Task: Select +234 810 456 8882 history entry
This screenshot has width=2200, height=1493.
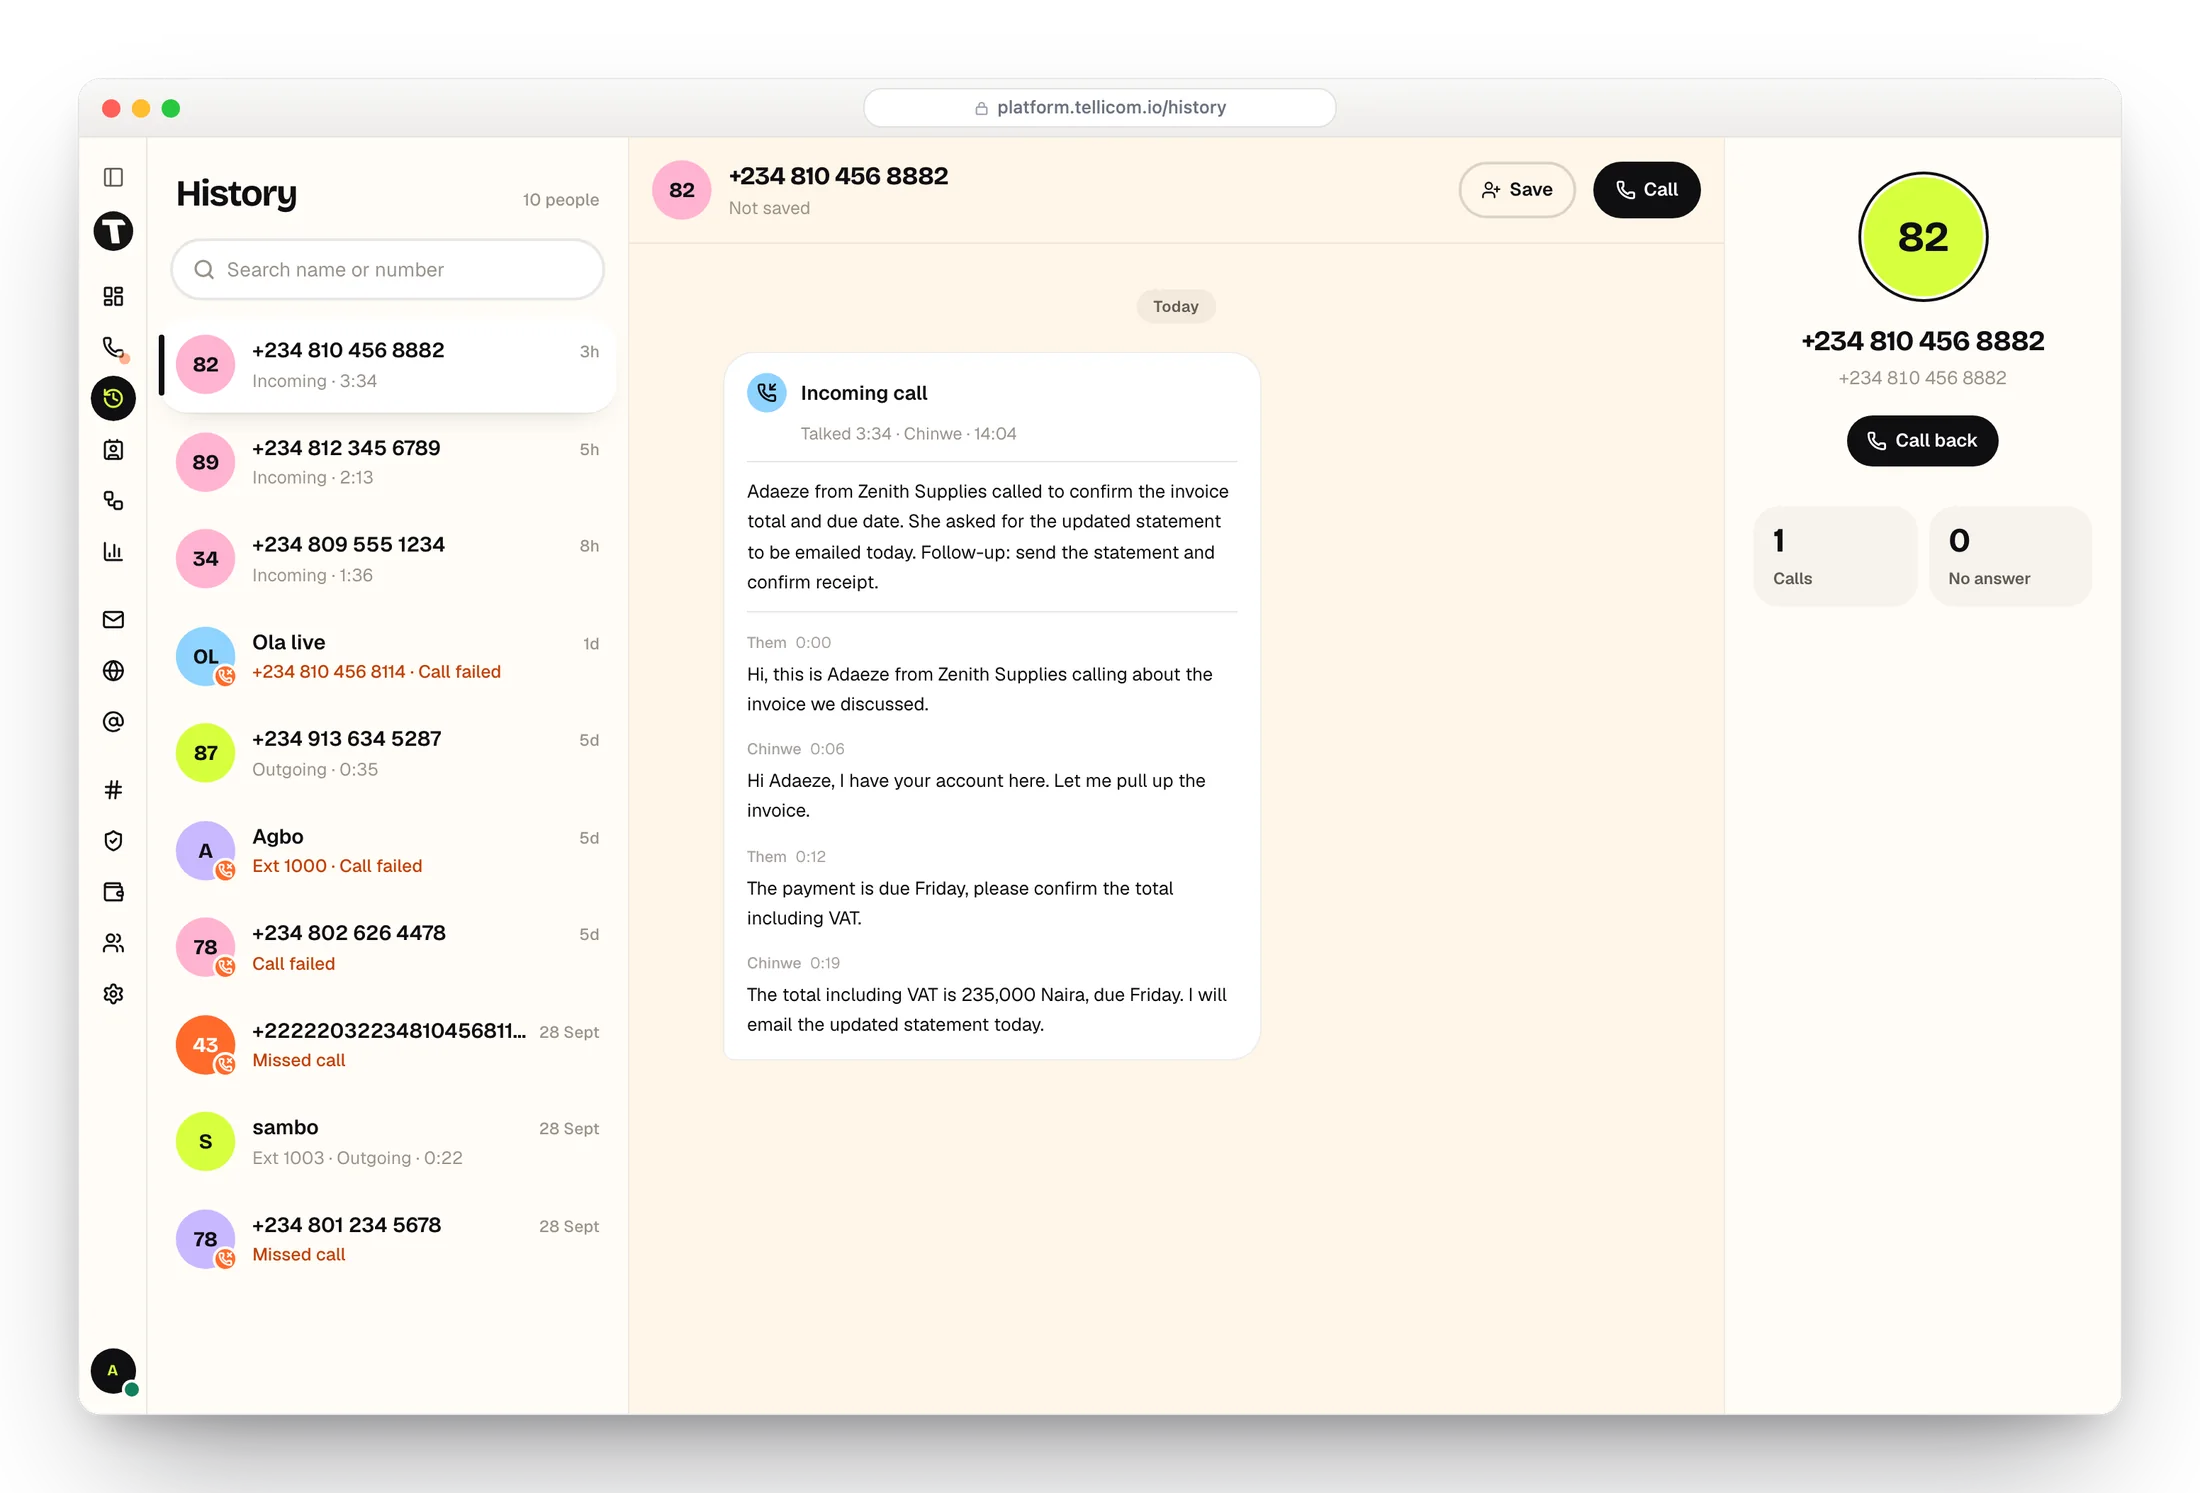Action: (x=388, y=365)
